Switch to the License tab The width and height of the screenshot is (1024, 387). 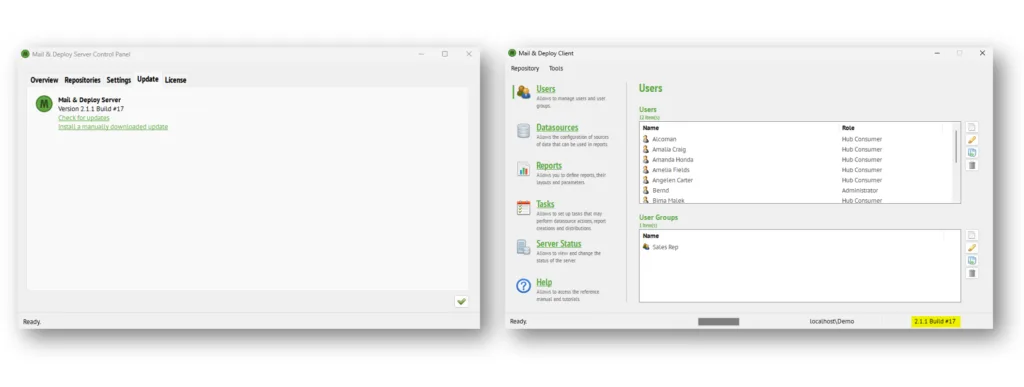click(x=175, y=80)
